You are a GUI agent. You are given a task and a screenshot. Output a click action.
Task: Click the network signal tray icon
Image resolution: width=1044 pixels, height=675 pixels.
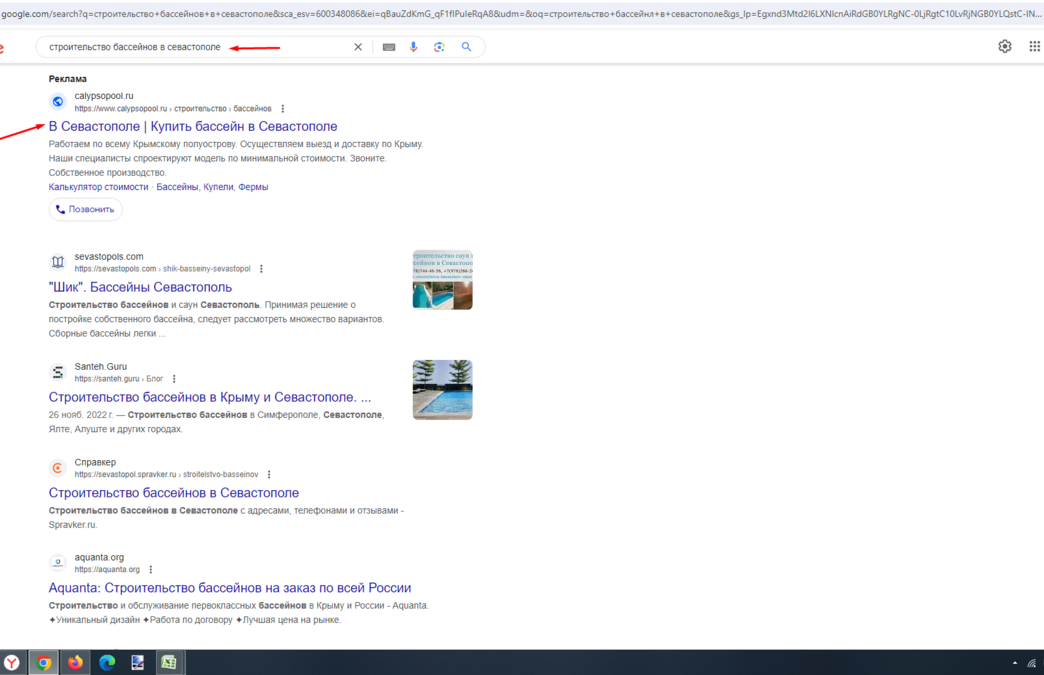1032,663
